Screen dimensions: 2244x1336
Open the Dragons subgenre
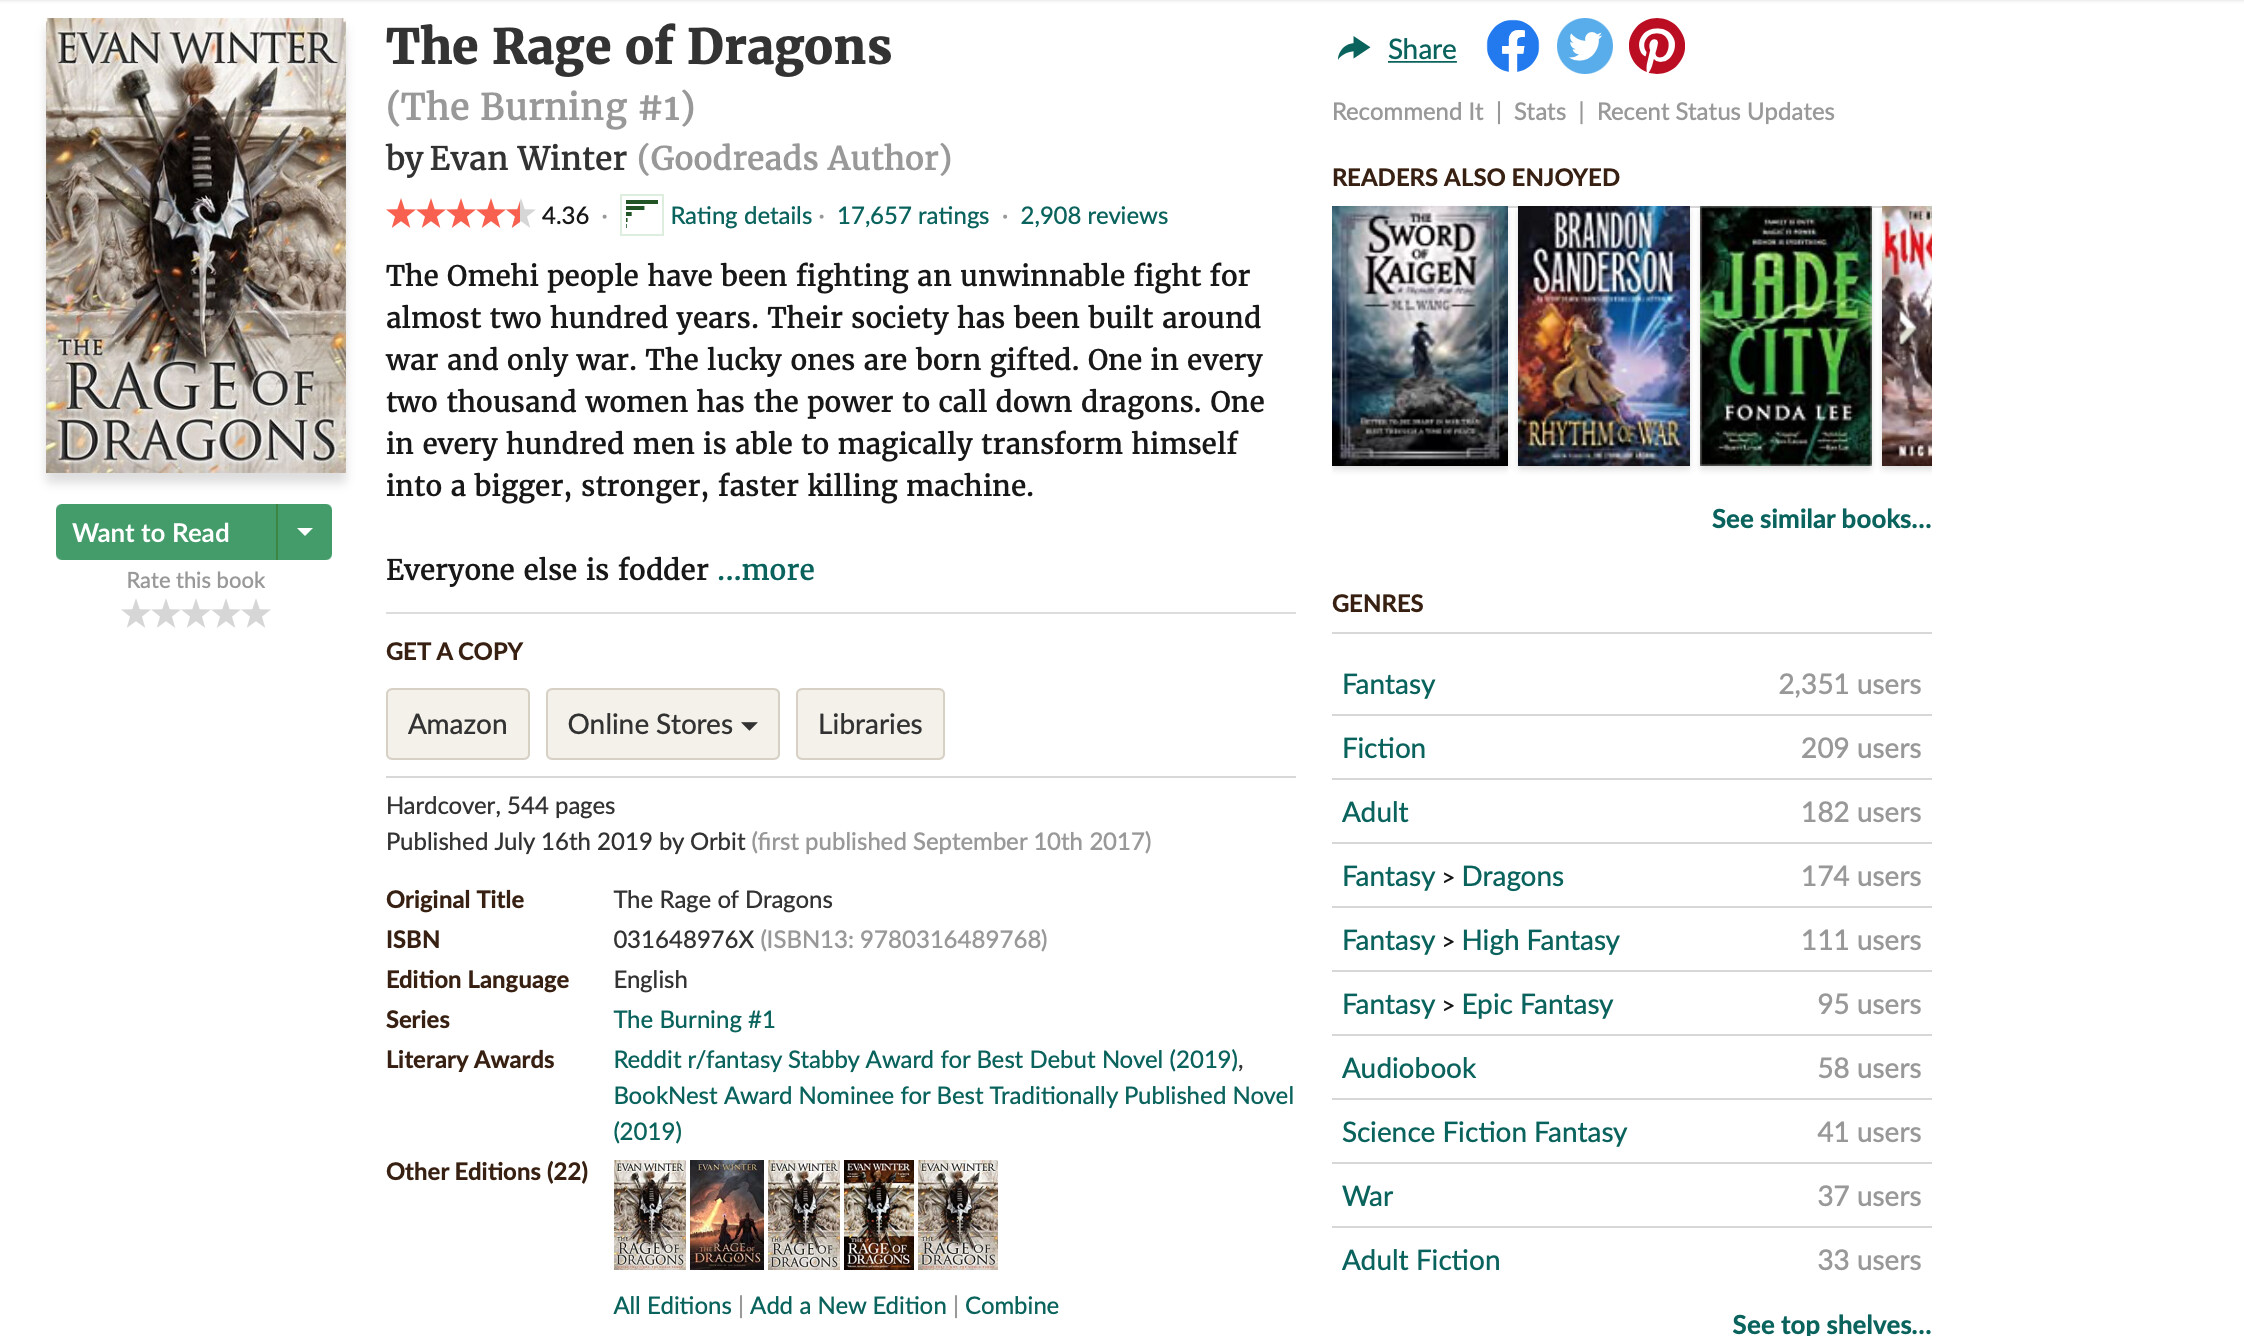1512,876
